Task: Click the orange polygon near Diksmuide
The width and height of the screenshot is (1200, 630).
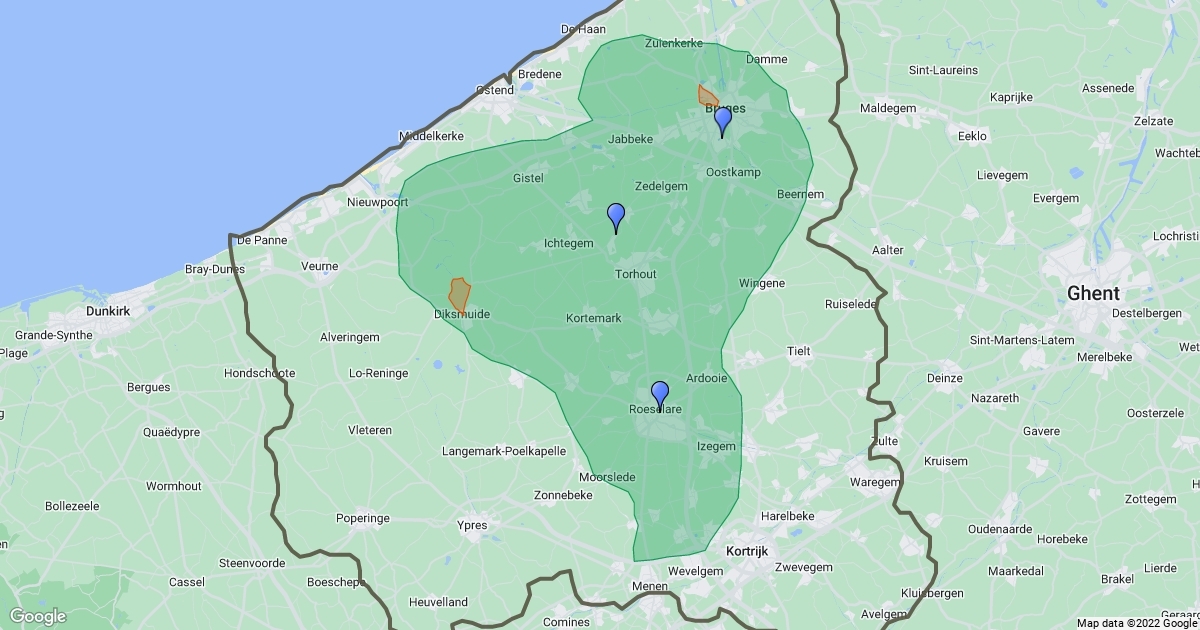Action: tap(459, 294)
